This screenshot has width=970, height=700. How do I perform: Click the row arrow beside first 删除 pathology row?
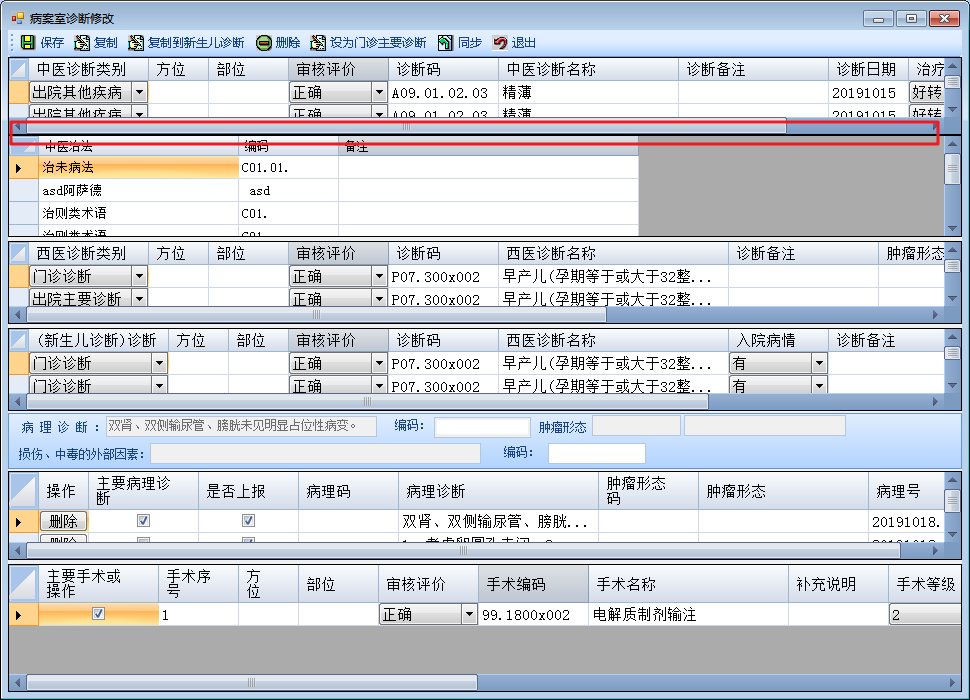(x=19, y=522)
